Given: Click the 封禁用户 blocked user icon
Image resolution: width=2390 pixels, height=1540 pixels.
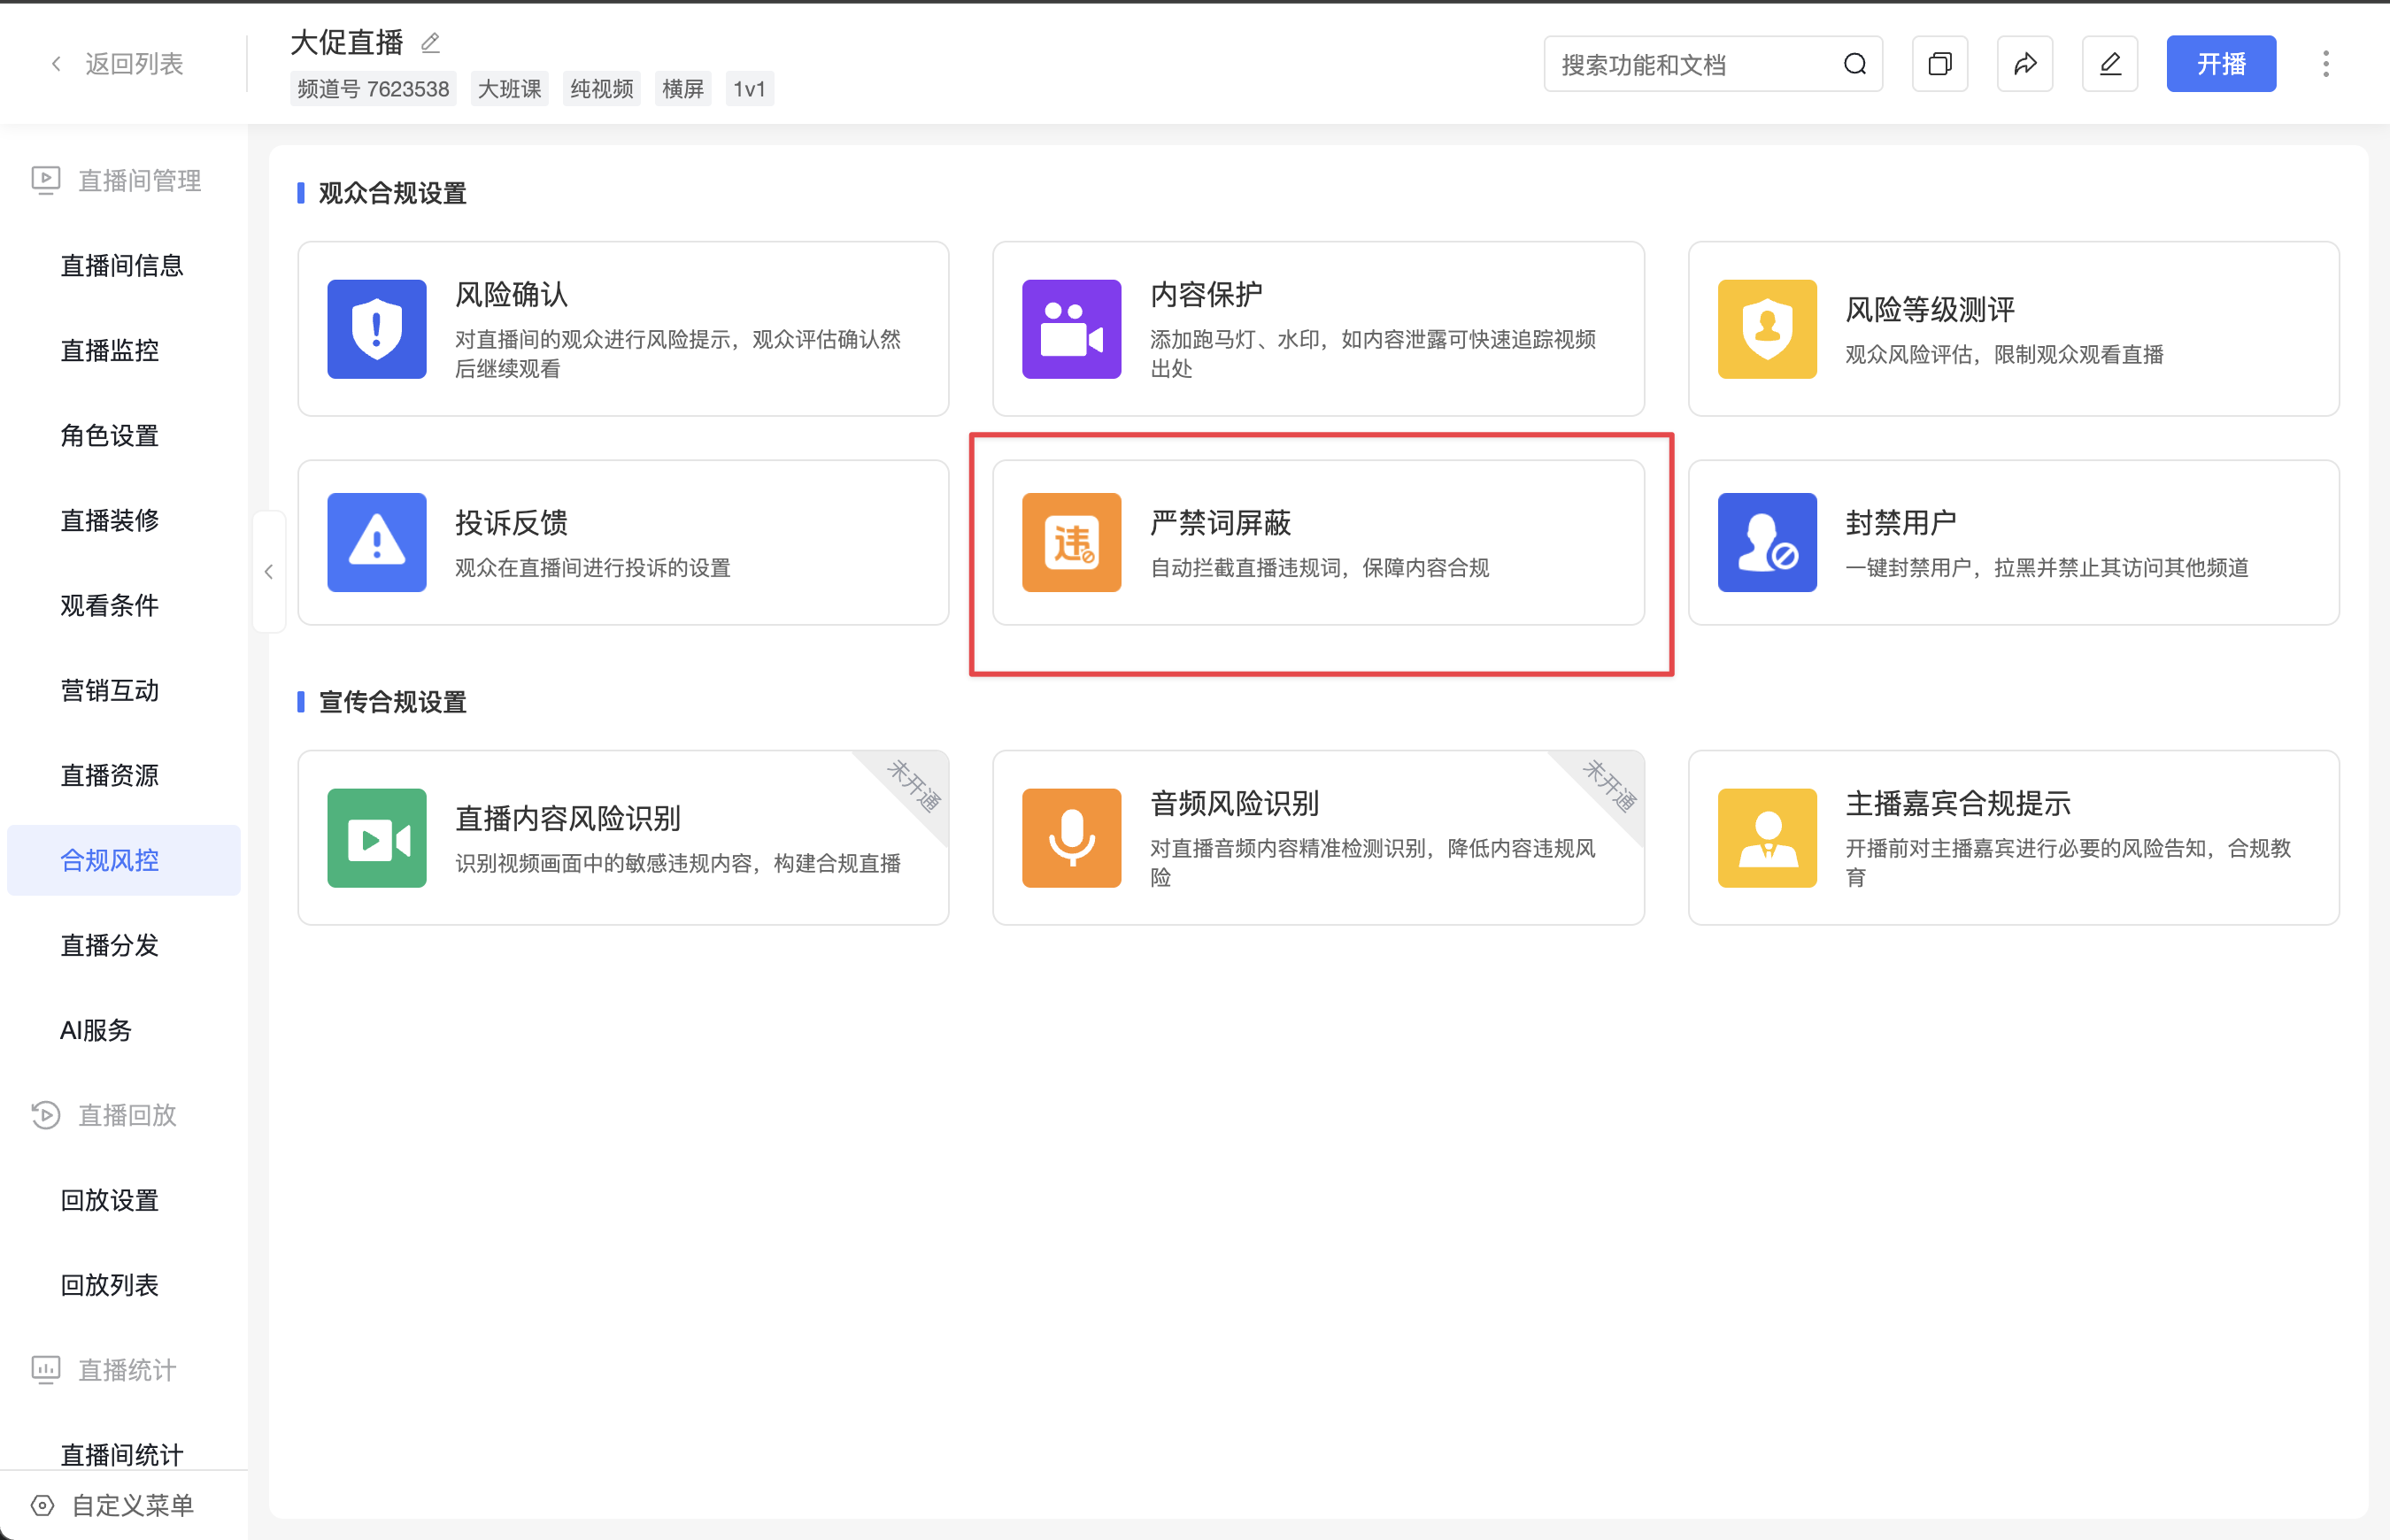Looking at the screenshot, I should tap(1767, 542).
